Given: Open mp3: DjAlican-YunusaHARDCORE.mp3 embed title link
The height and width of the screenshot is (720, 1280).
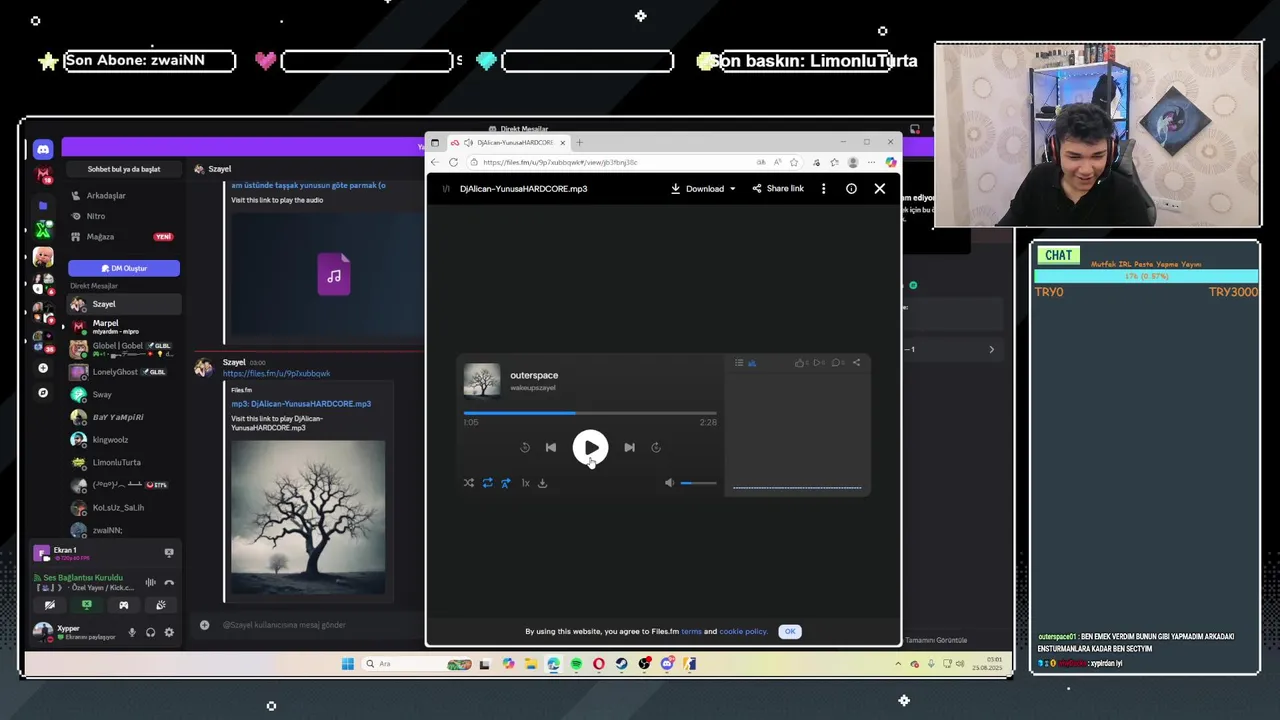Looking at the screenshot, I should (301, 404).
